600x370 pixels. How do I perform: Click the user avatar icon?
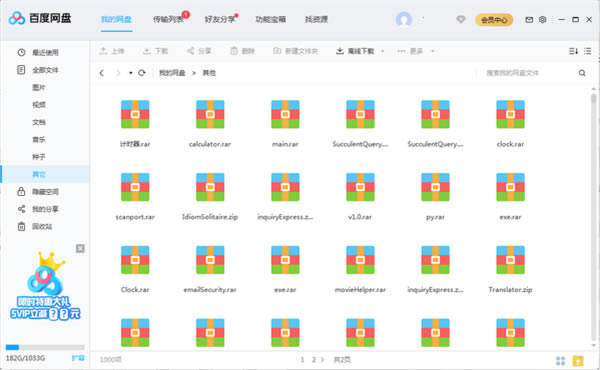tap(404, 20)
